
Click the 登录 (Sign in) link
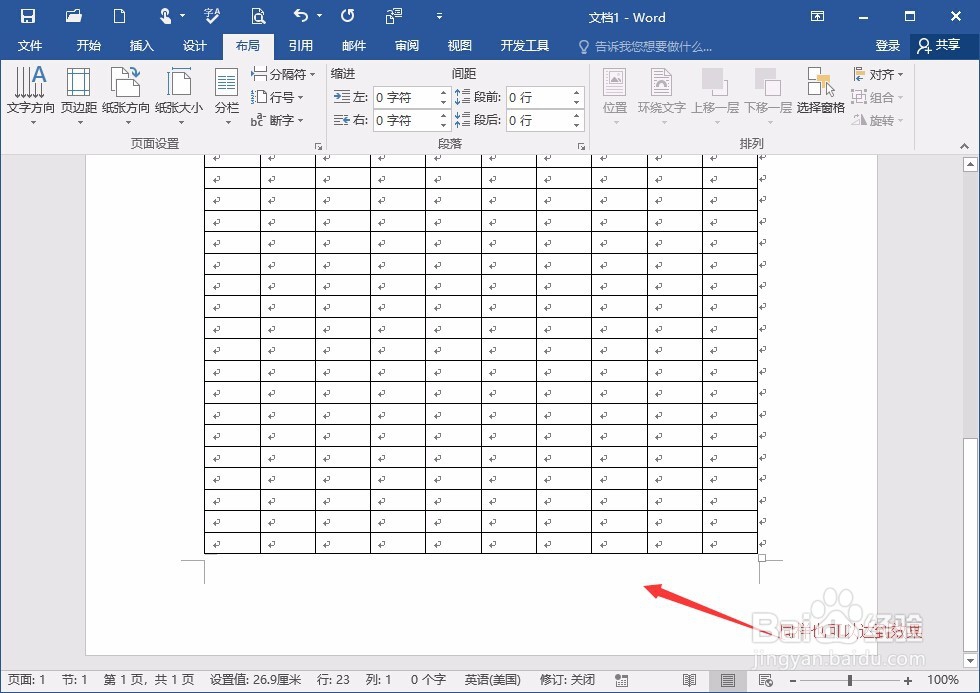click(888, 45)
